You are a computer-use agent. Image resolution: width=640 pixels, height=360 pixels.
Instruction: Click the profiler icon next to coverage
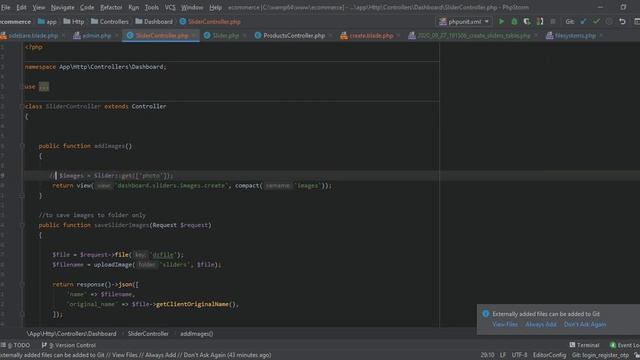click(x=540, y=22)
